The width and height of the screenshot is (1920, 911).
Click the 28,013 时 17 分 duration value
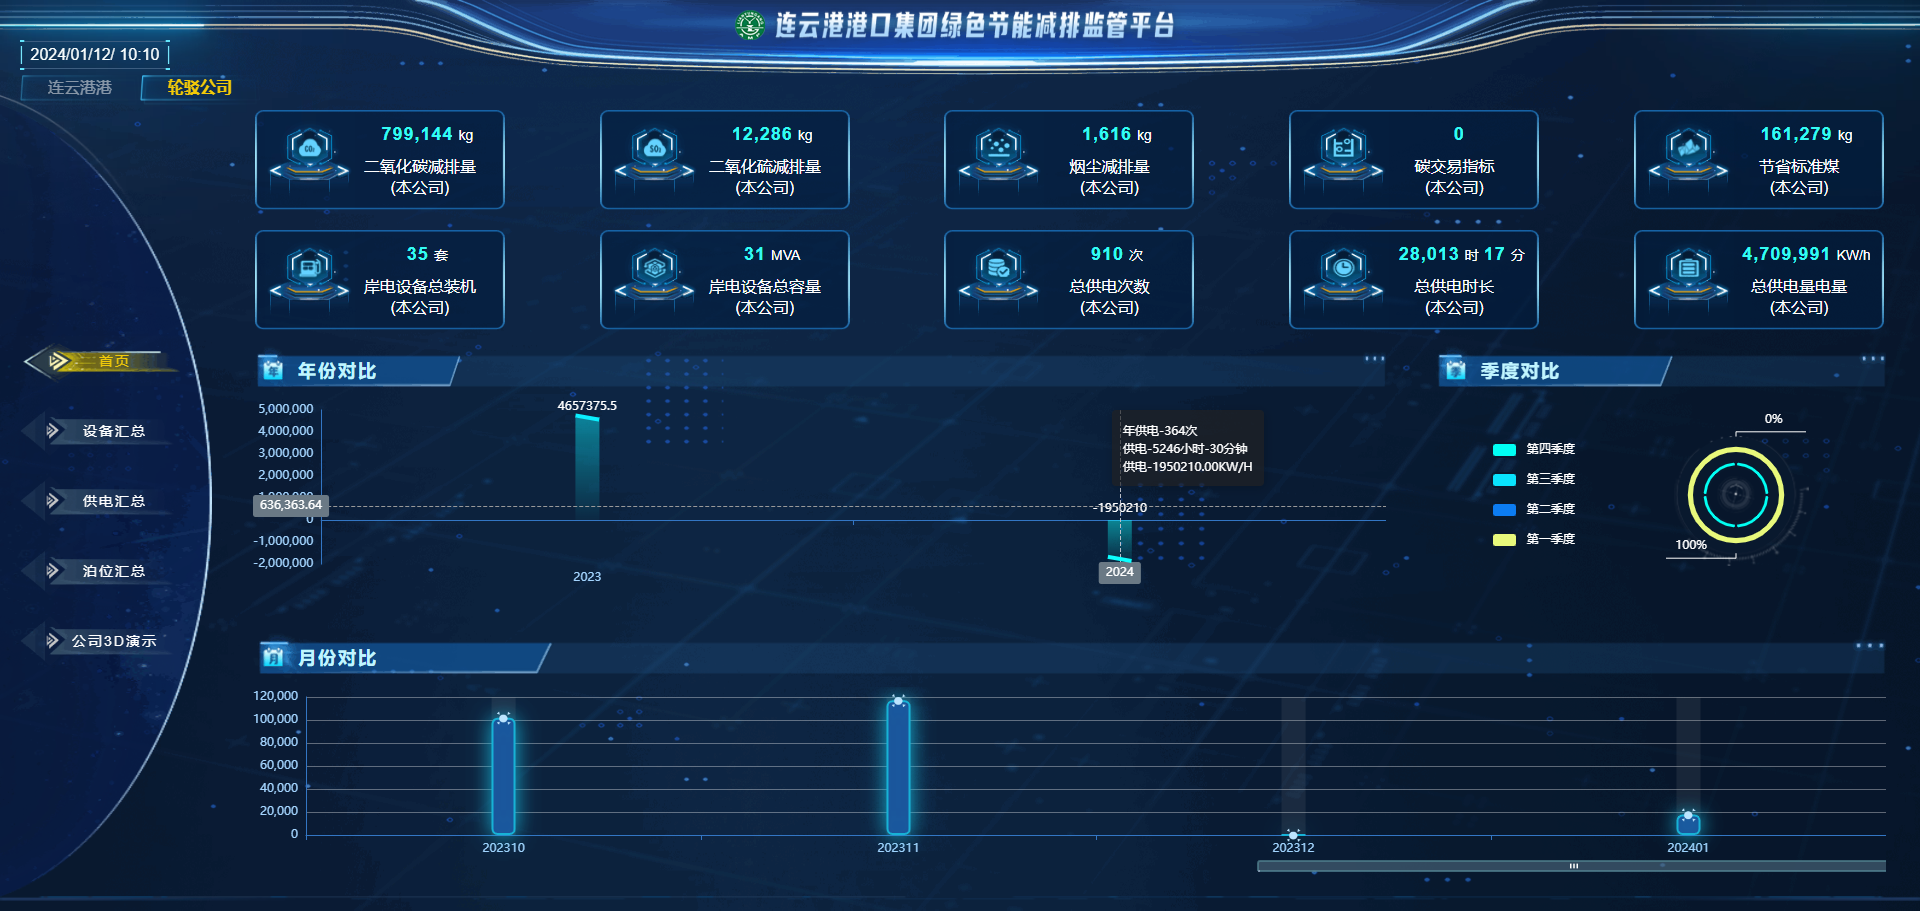(1461, 254)
